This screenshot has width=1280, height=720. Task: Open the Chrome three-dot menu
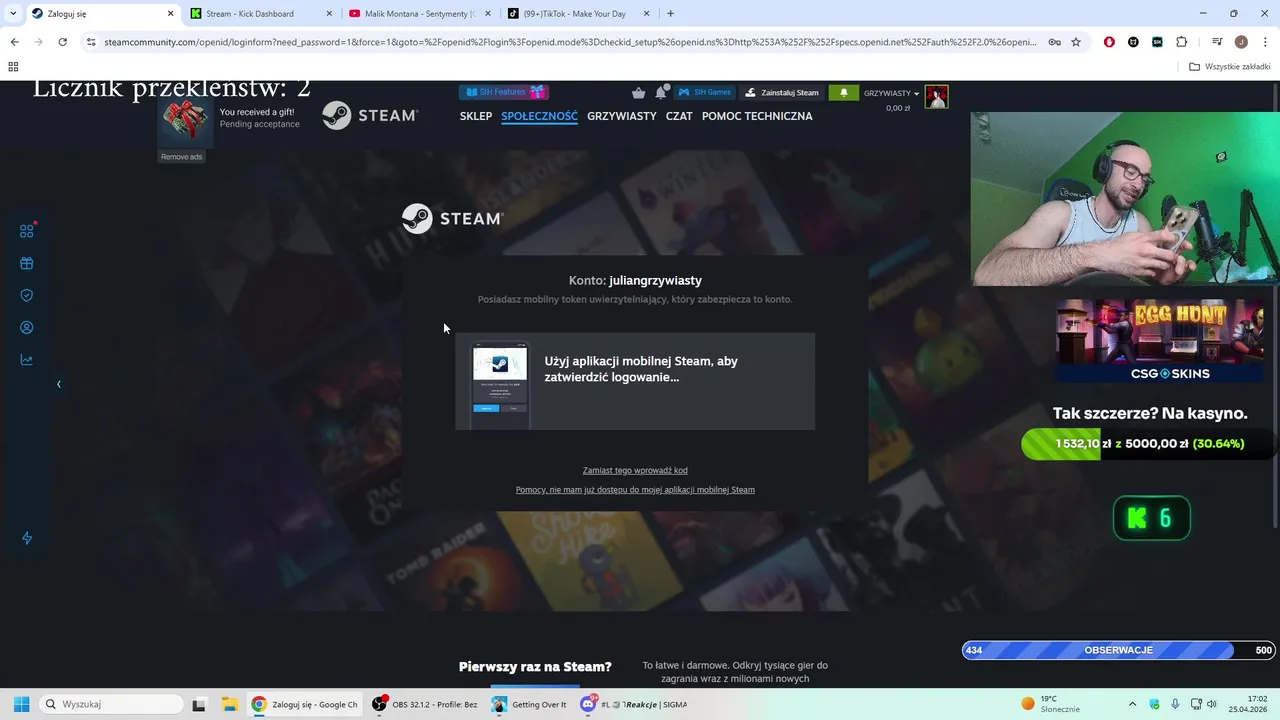click(1265, 42)
